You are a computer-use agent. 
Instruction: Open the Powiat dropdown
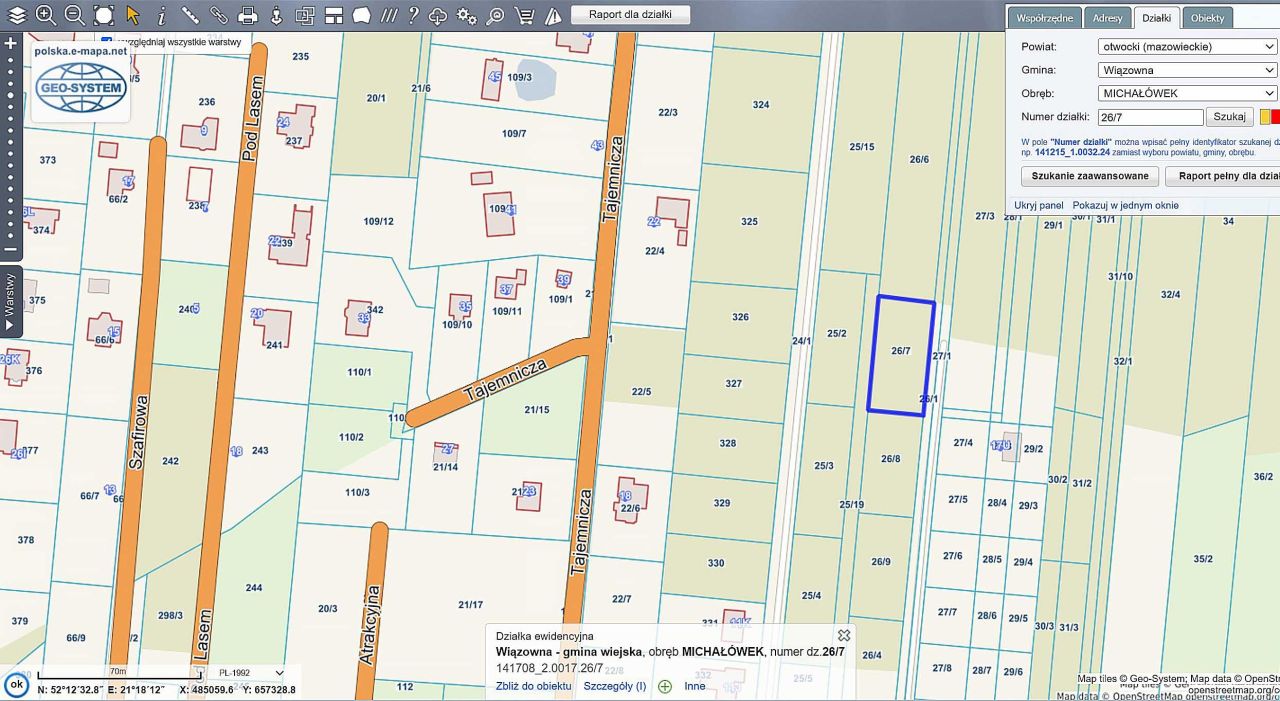1186,47
